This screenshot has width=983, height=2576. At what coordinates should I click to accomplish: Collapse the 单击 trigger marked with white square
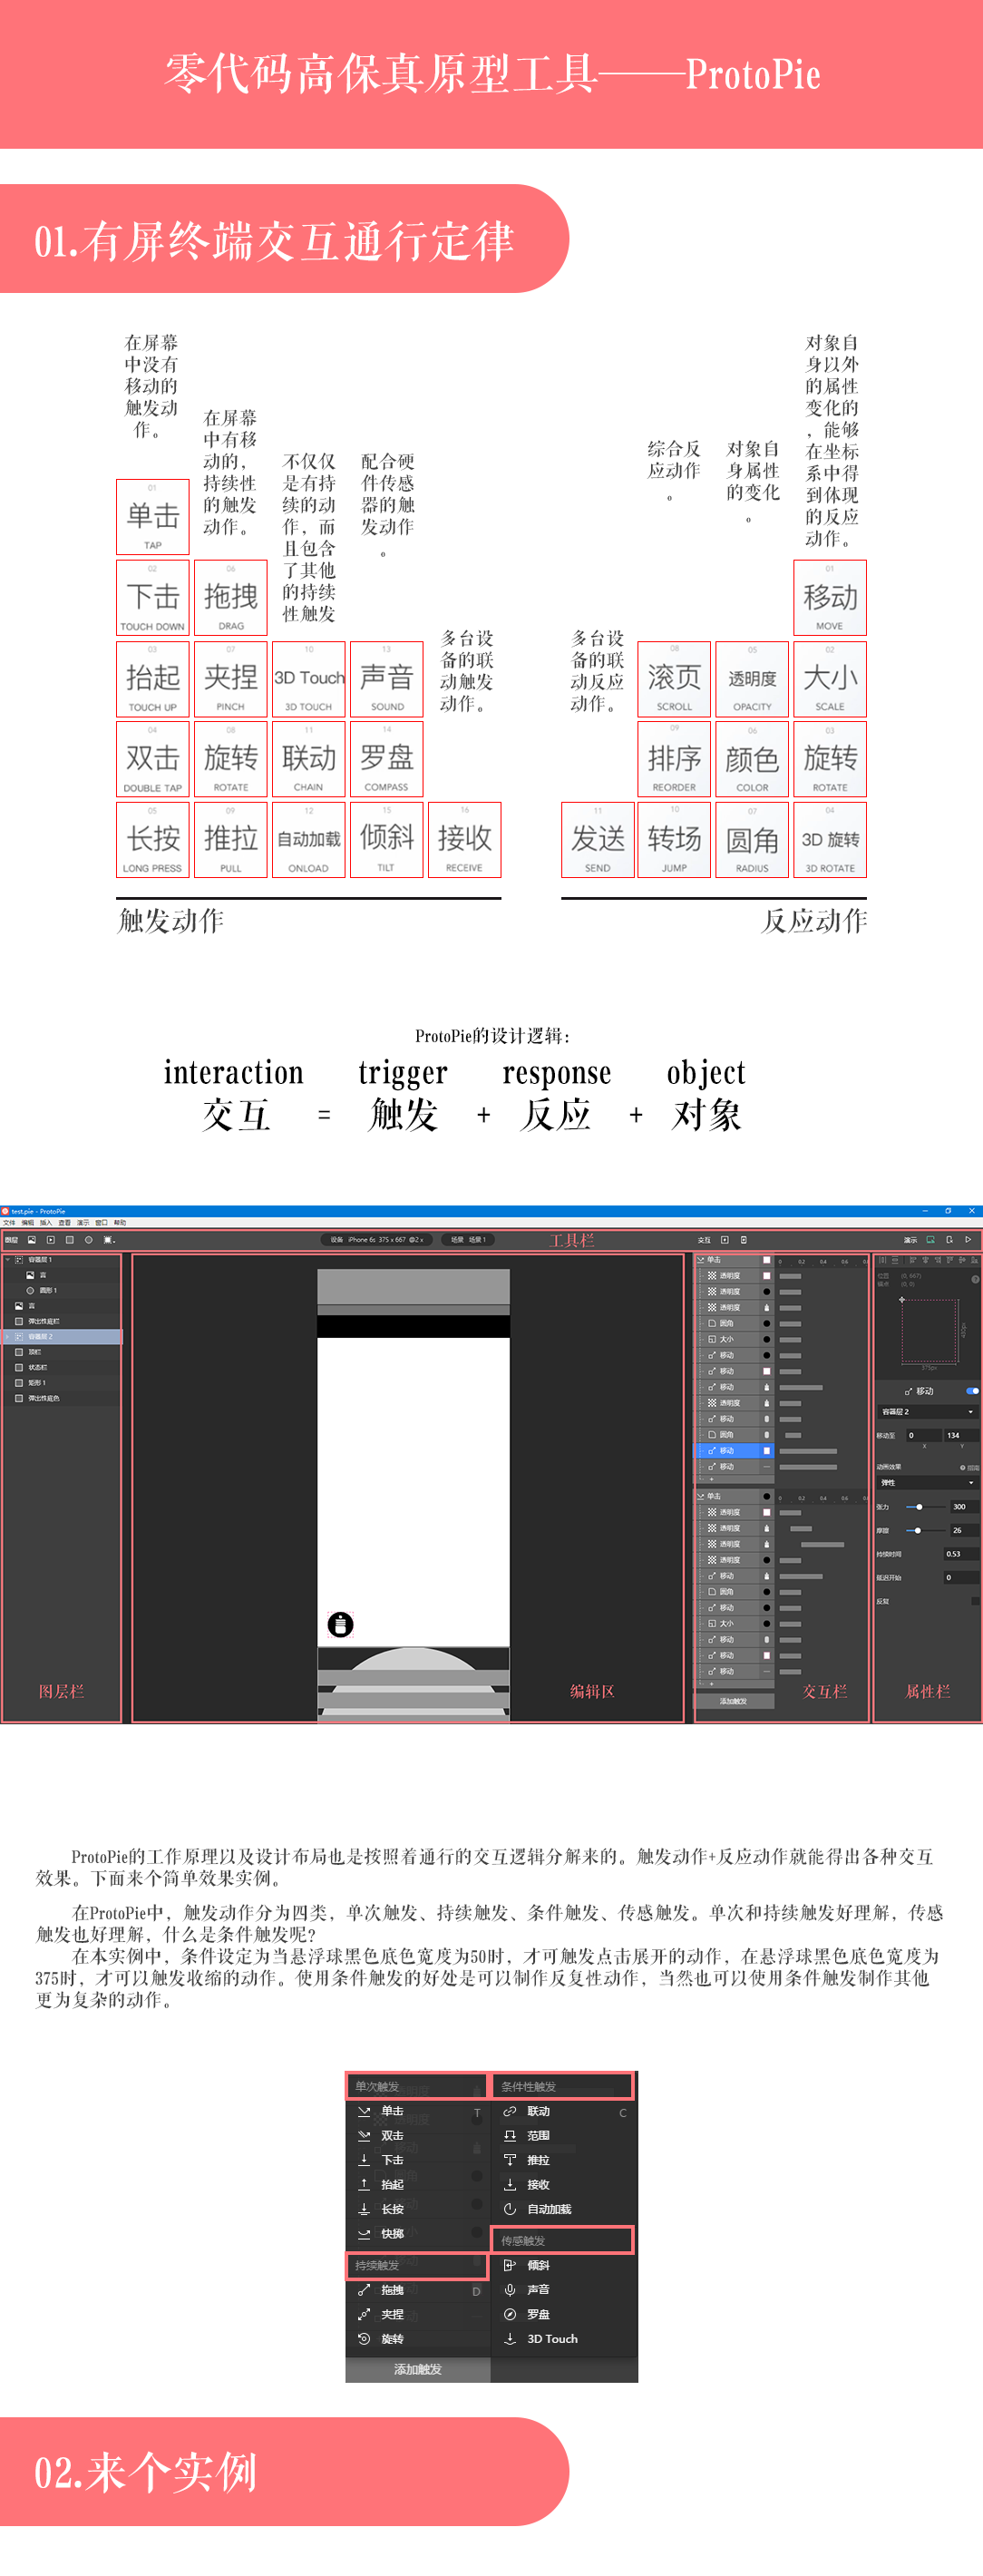(x=700, y=1260)
